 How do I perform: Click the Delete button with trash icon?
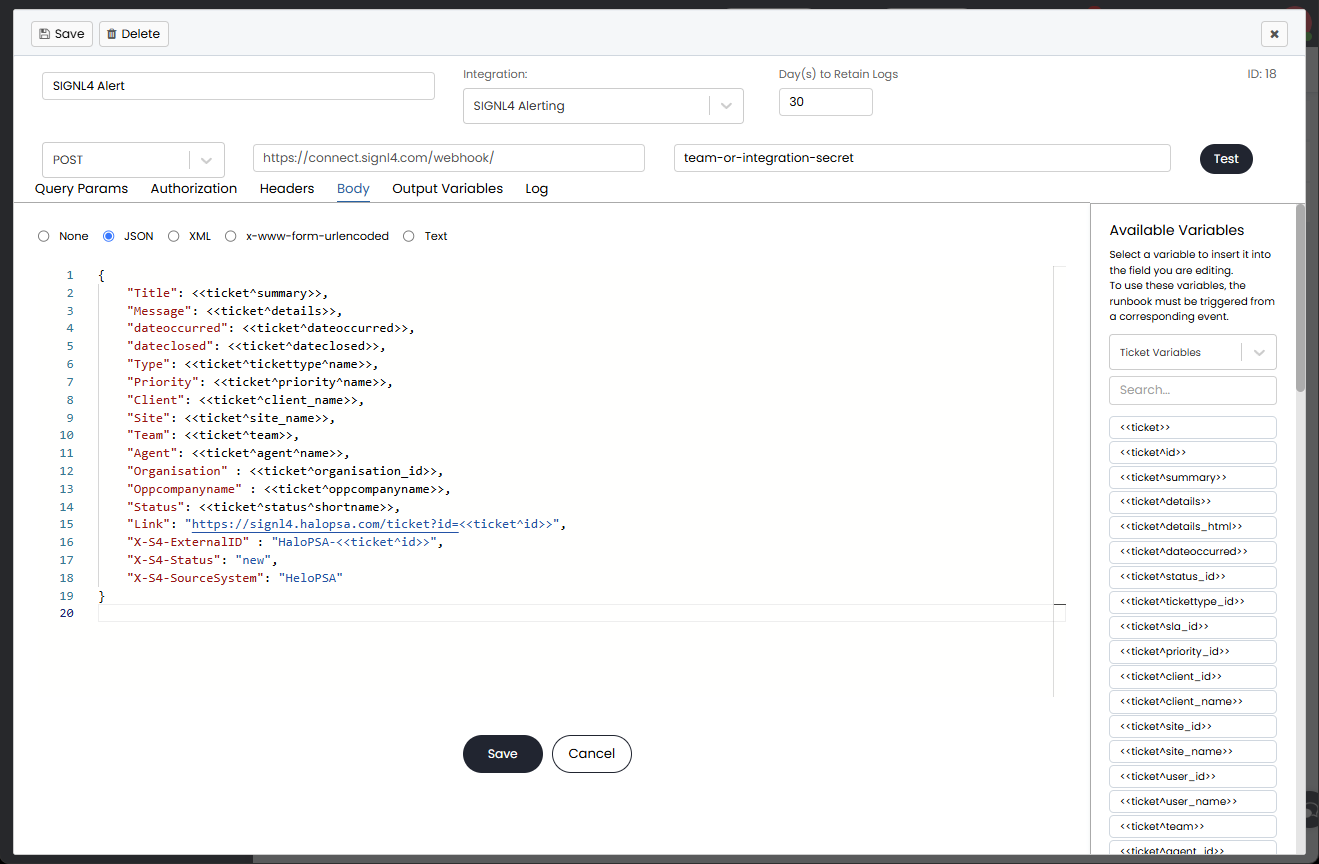tap(134, 34)
